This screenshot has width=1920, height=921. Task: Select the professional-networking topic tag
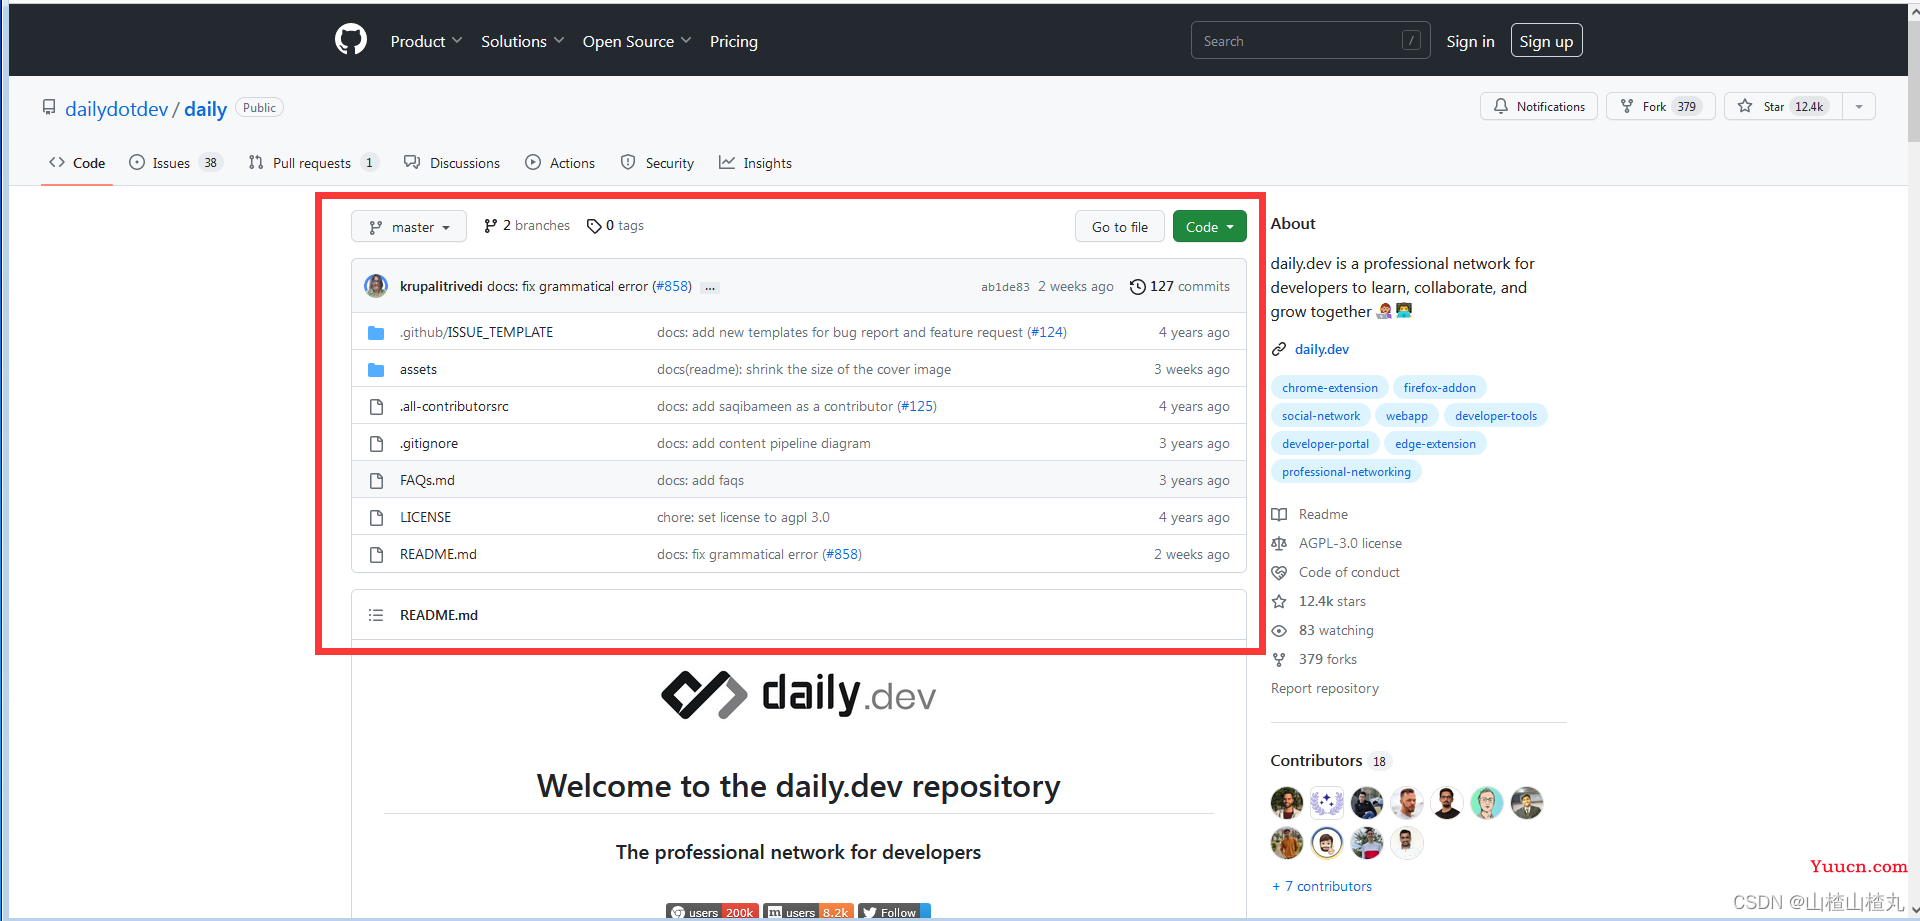[1346, 472]
